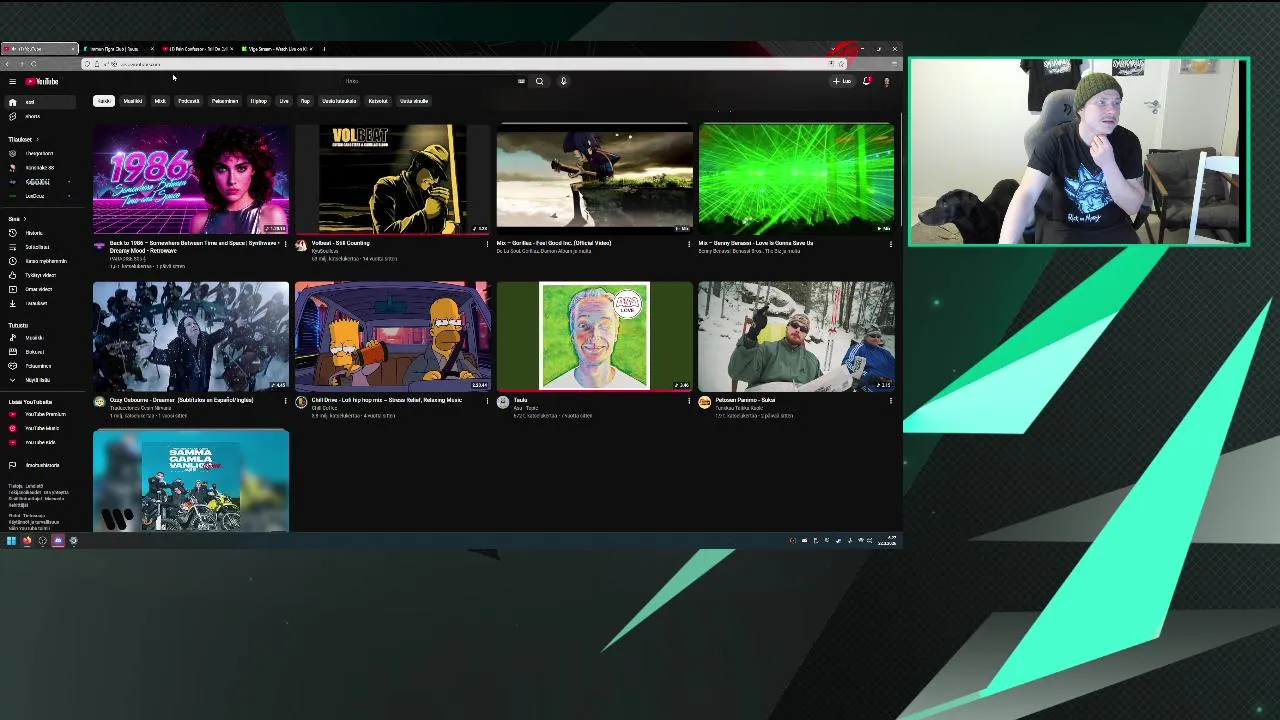Open options for Volbeat Still Counting video

[x=487, y=244]
